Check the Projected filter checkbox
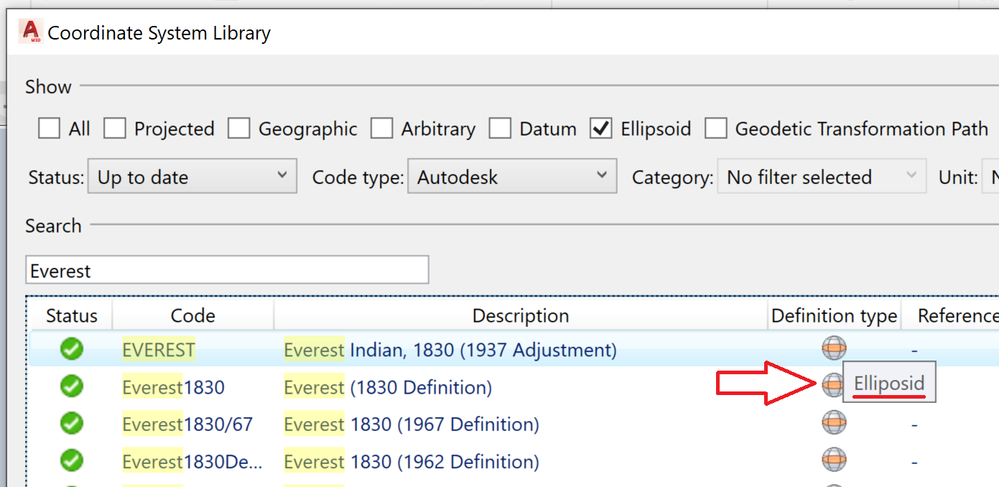This screenshot has width=999, height=487. point(115,129)
